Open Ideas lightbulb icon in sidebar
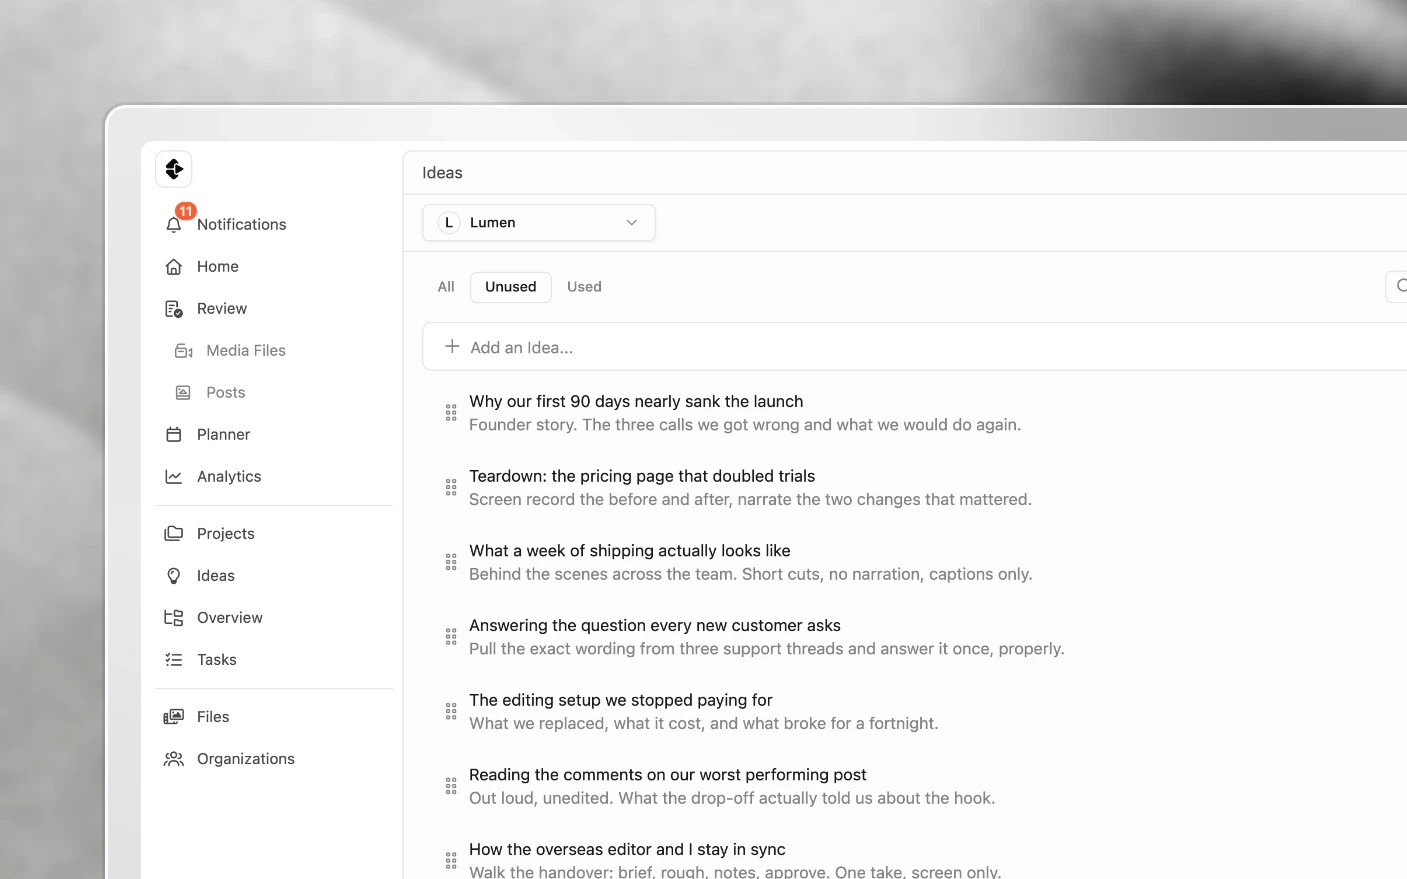The width and height of the screenshot is (1407, 879). [x=174, y=576]
